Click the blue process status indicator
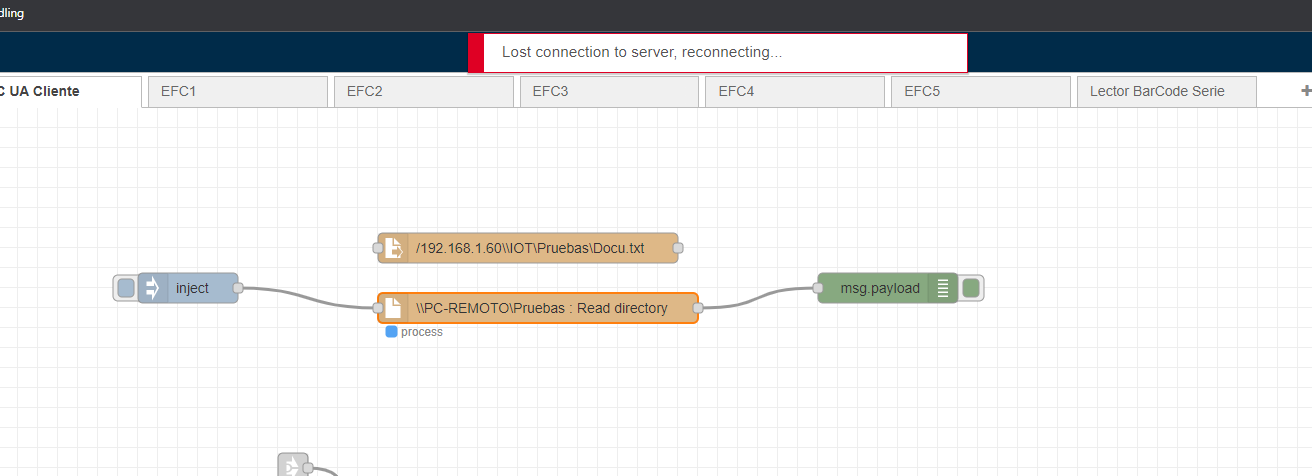 pyautogui.click(x=392, y=332)
